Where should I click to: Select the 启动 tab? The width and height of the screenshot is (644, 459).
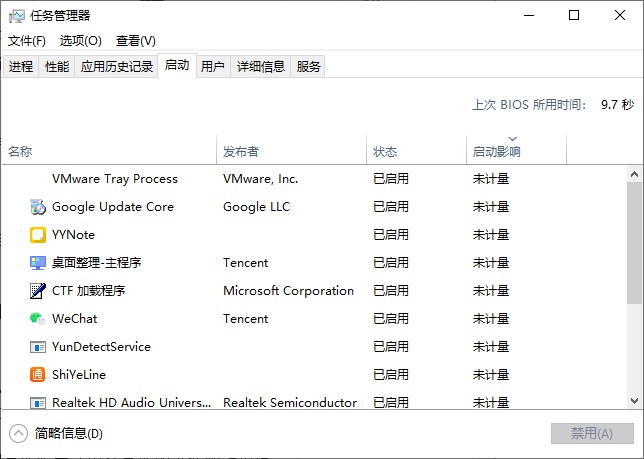(x=177, y=65)
